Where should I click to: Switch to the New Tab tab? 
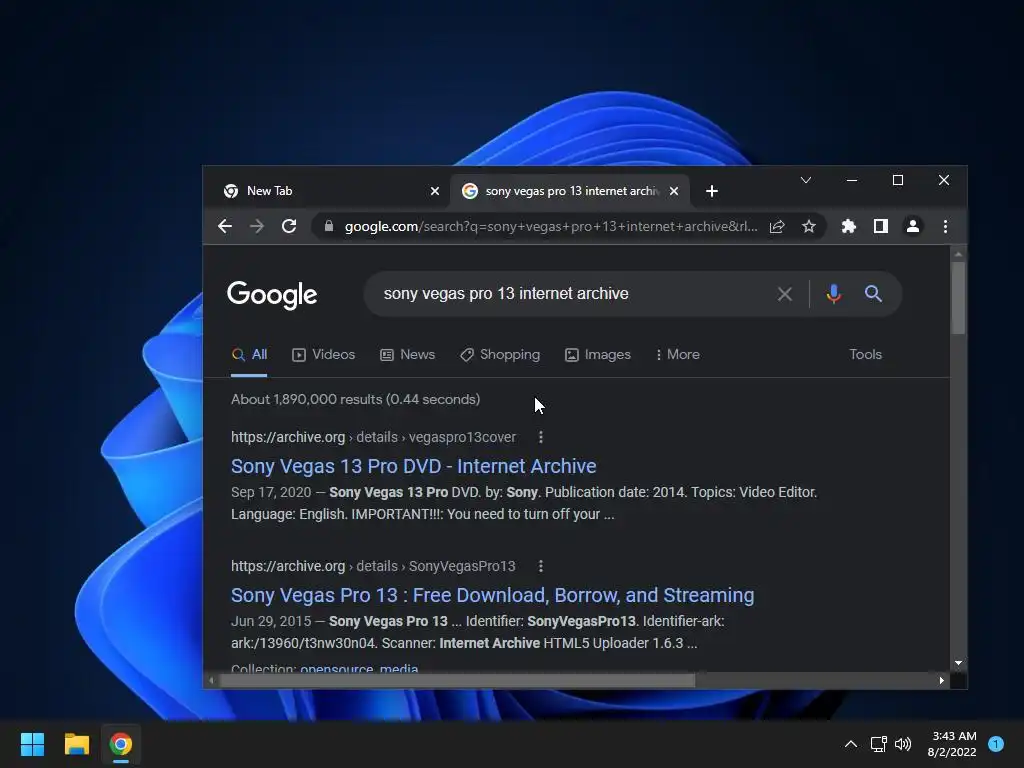[327, 191]
